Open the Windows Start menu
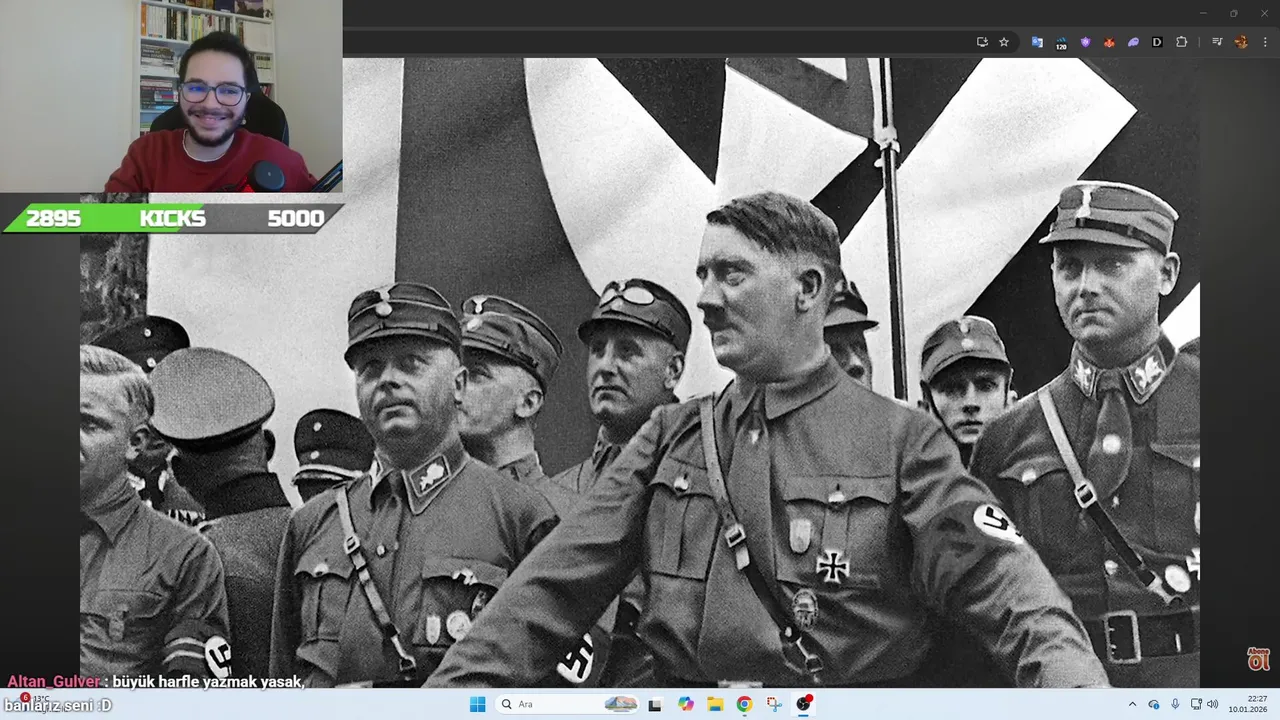The height and width of the screenshot is (720, 1280). pos(477,704)
